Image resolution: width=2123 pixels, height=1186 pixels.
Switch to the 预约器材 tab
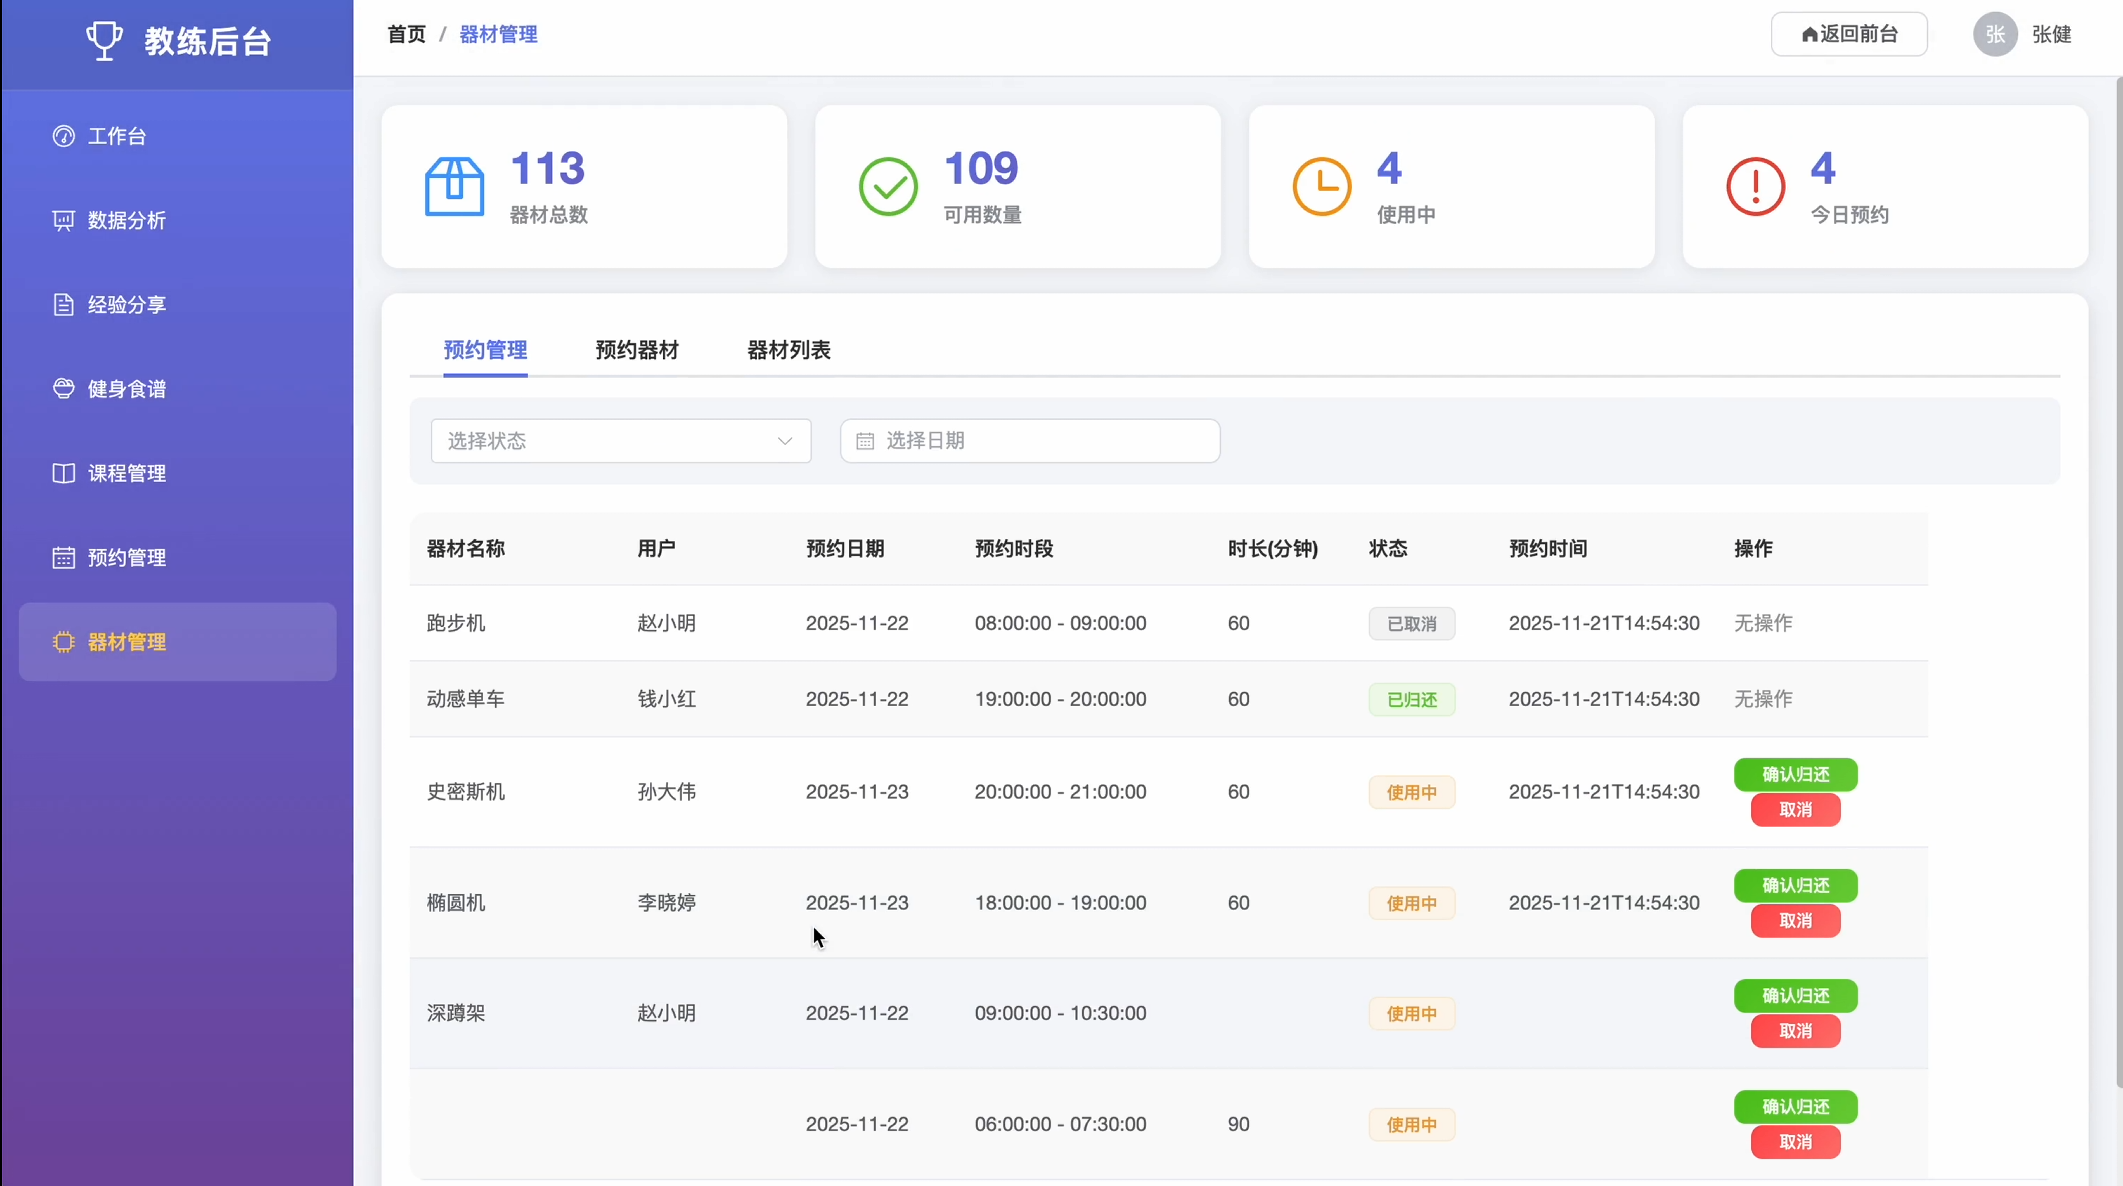click(637, 350)
